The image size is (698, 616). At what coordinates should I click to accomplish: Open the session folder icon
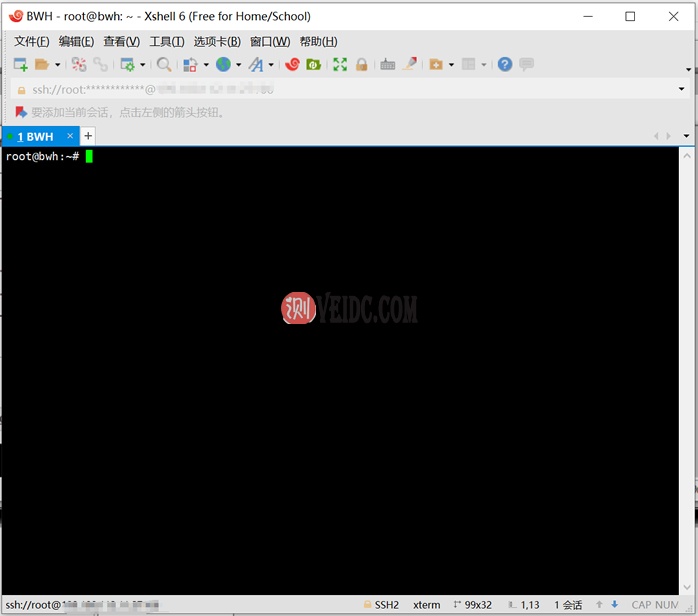[x=41, y=65]
